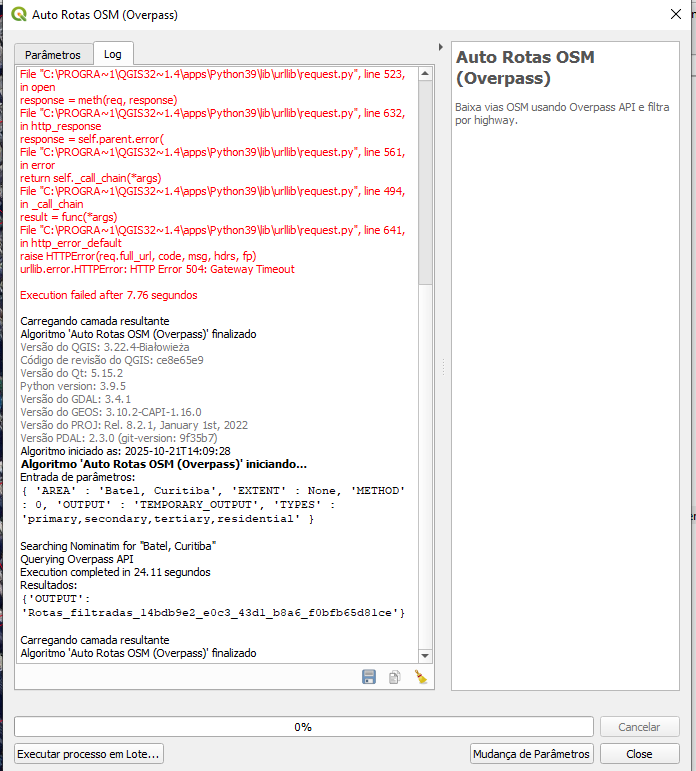Viewport: 696px width, 771px height.
Task: Click 'Python version: 3.9.5' line
Action: pyautogui.click(x=73, y=386)
